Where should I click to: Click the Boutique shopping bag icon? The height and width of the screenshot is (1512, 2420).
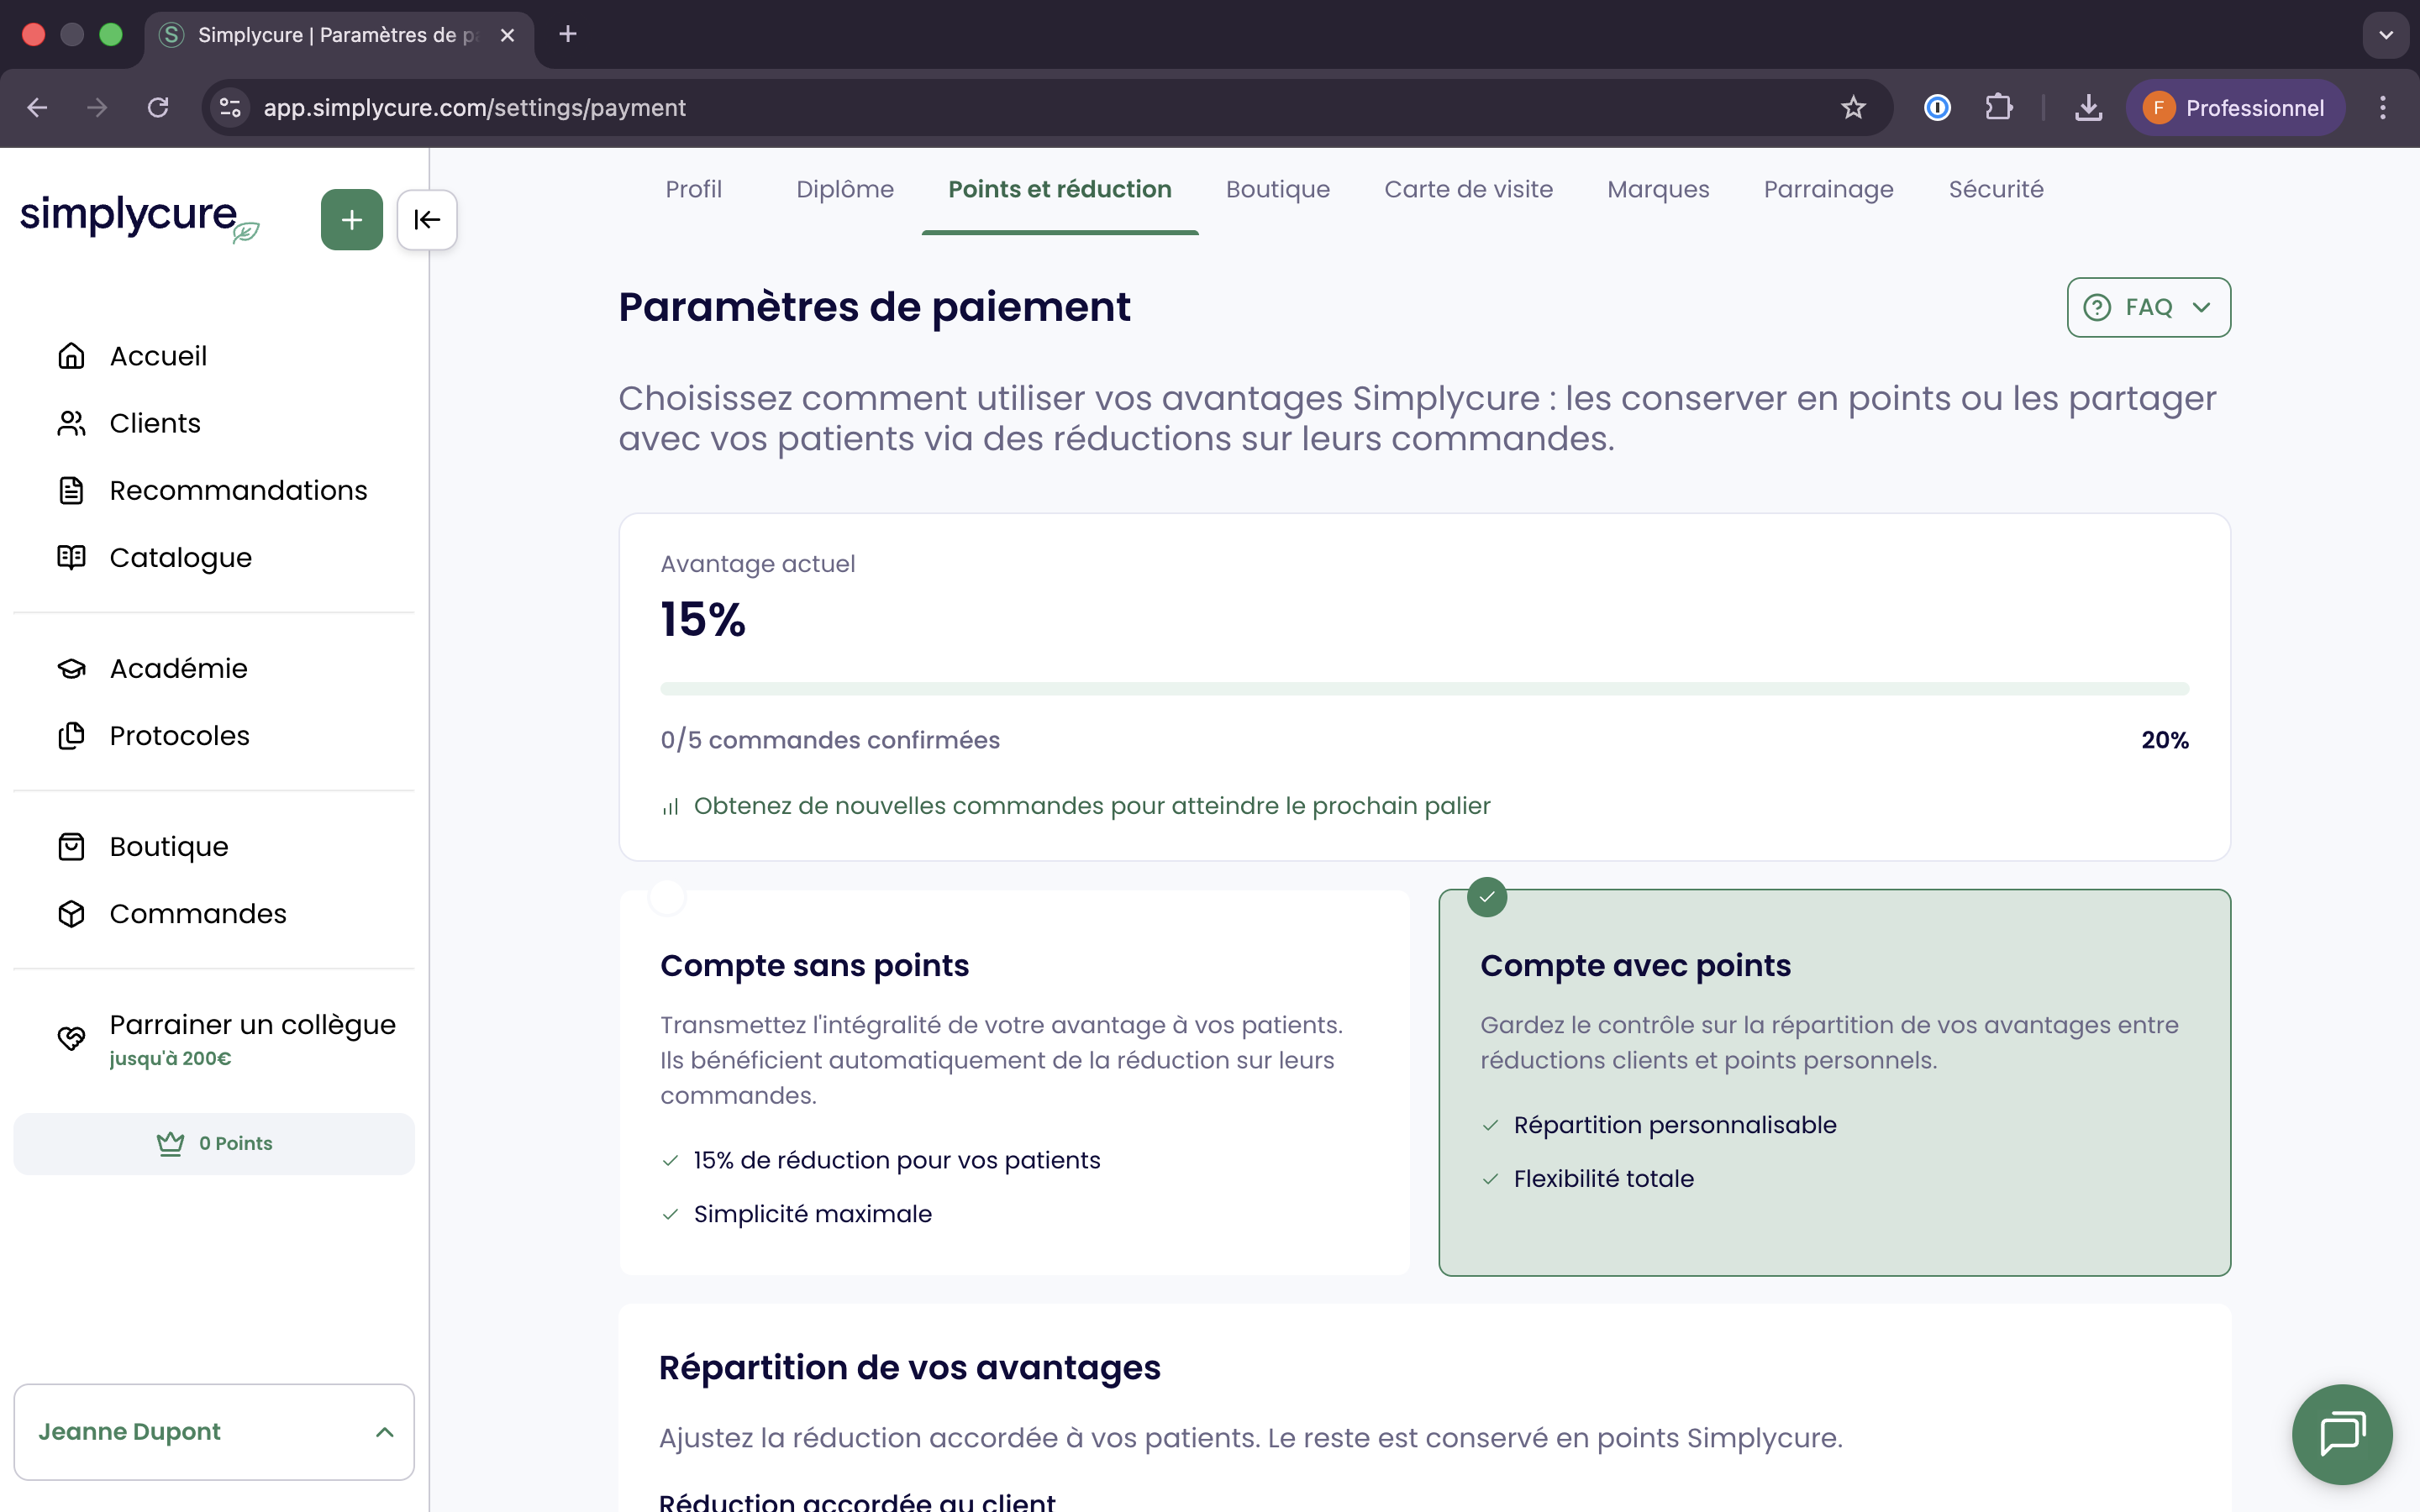tap(71, 846)
